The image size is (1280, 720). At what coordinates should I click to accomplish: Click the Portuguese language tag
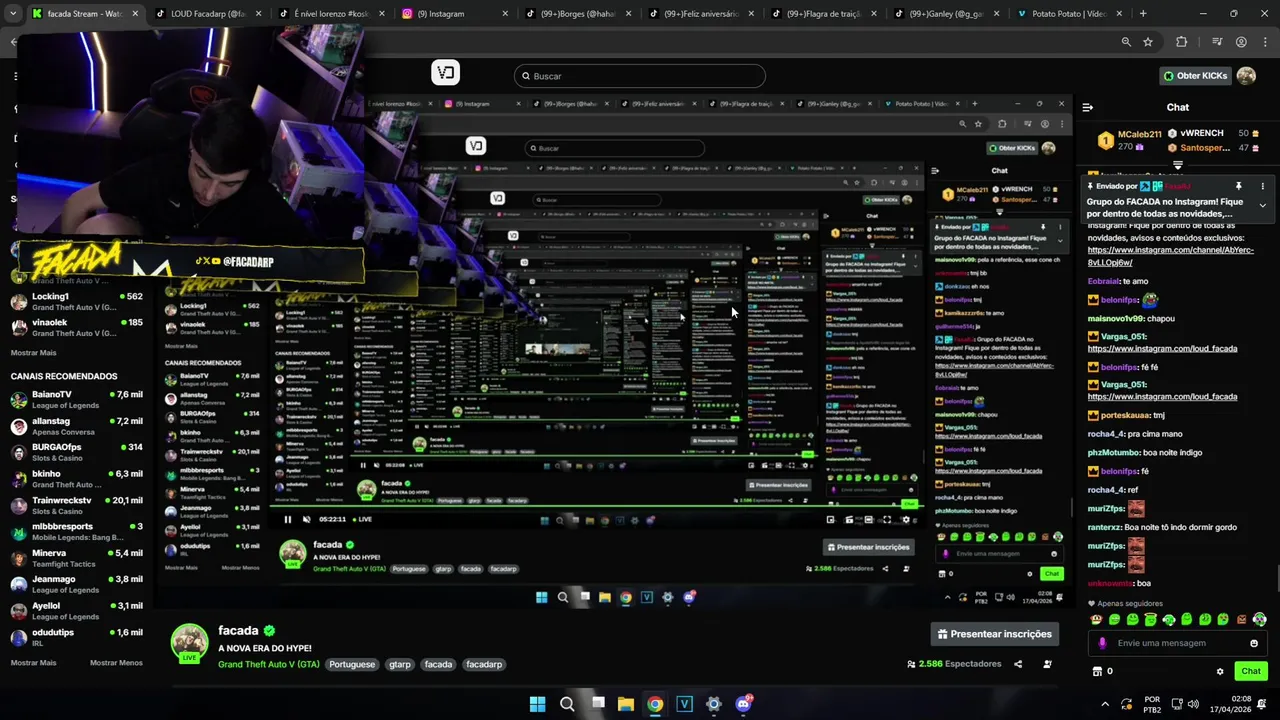point(352,664)
